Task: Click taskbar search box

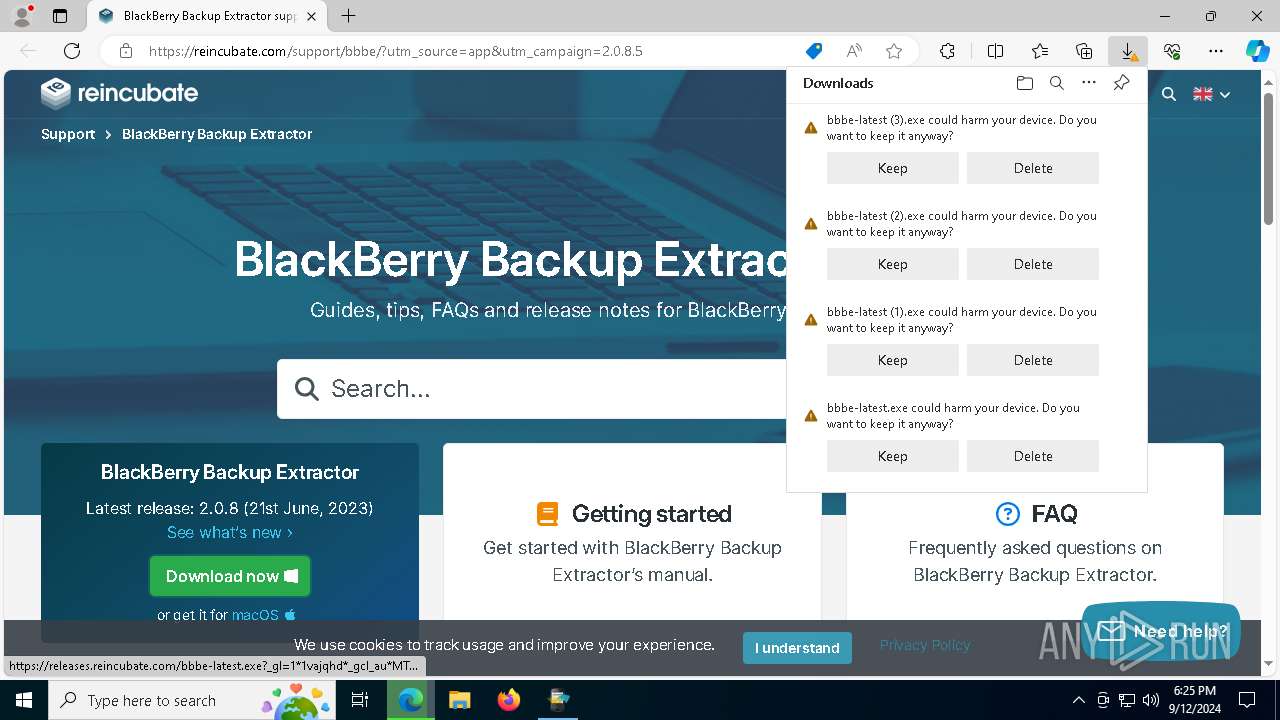Action: (193, 700)
